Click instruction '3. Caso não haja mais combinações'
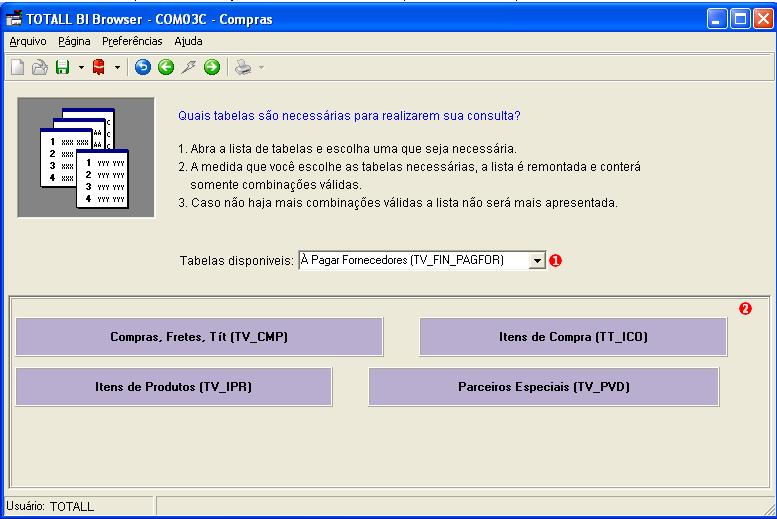Image resolution: width=777 pixels, height=519 pixels. (x=398, y=203)
